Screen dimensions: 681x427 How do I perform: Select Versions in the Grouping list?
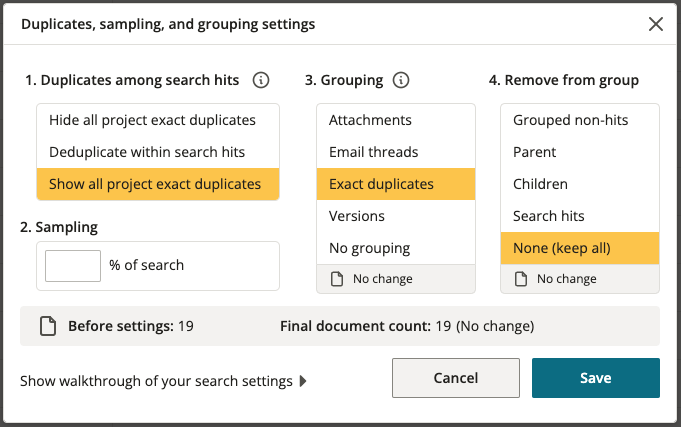[396, 216]
